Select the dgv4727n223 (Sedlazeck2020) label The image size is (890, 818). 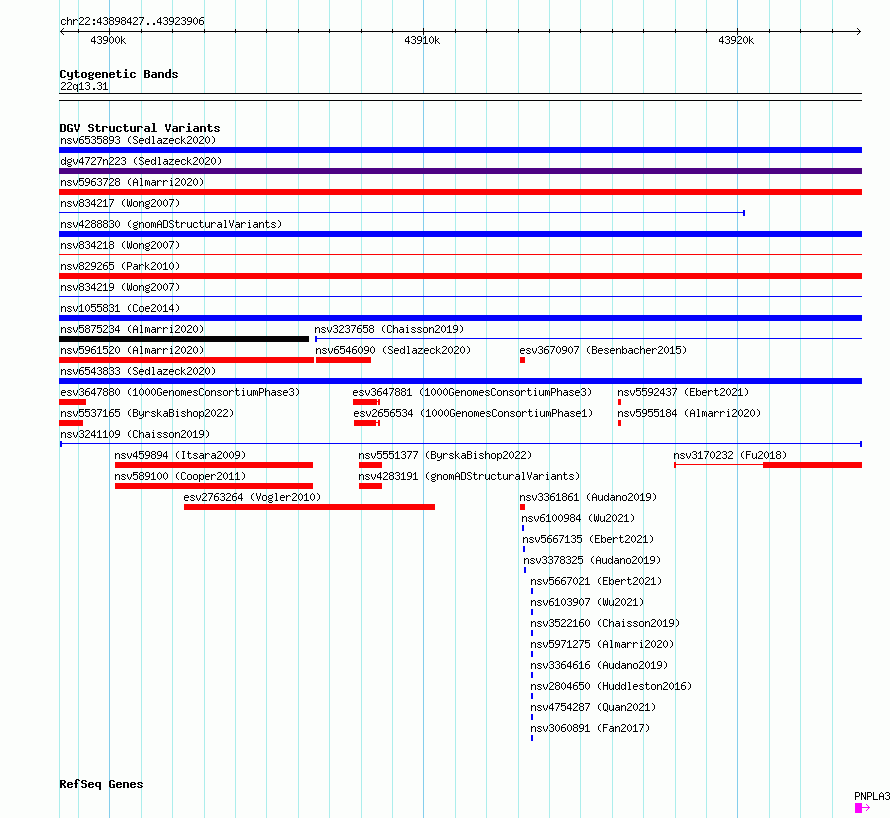[141, 161]
